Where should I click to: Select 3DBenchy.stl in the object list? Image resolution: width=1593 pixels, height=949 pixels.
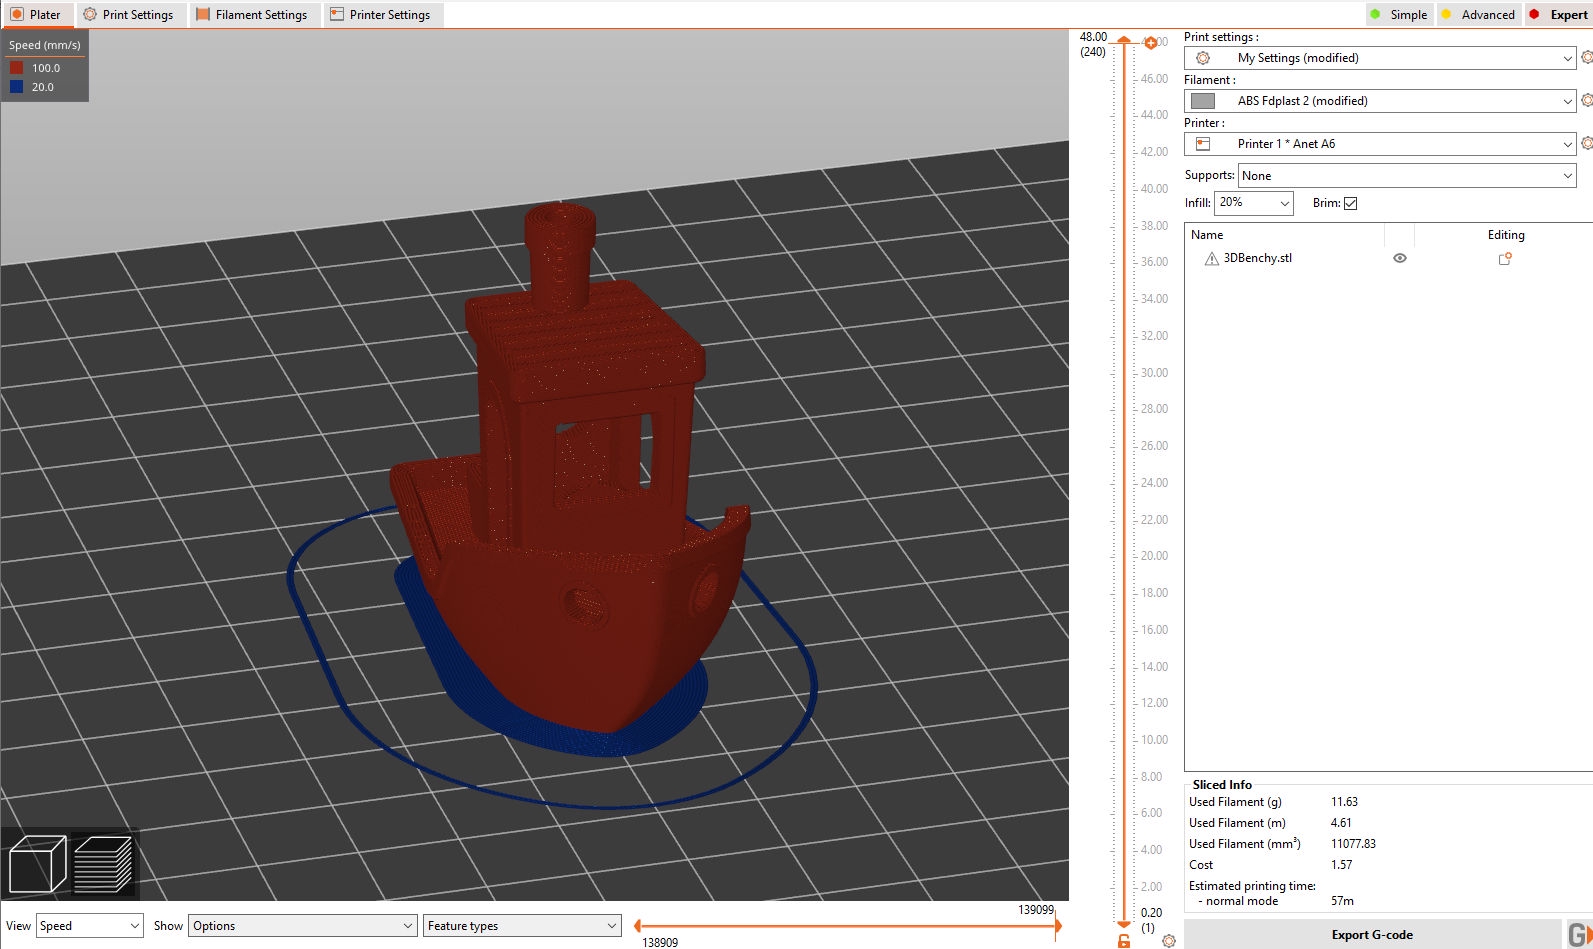click(x=1258, y=258)
